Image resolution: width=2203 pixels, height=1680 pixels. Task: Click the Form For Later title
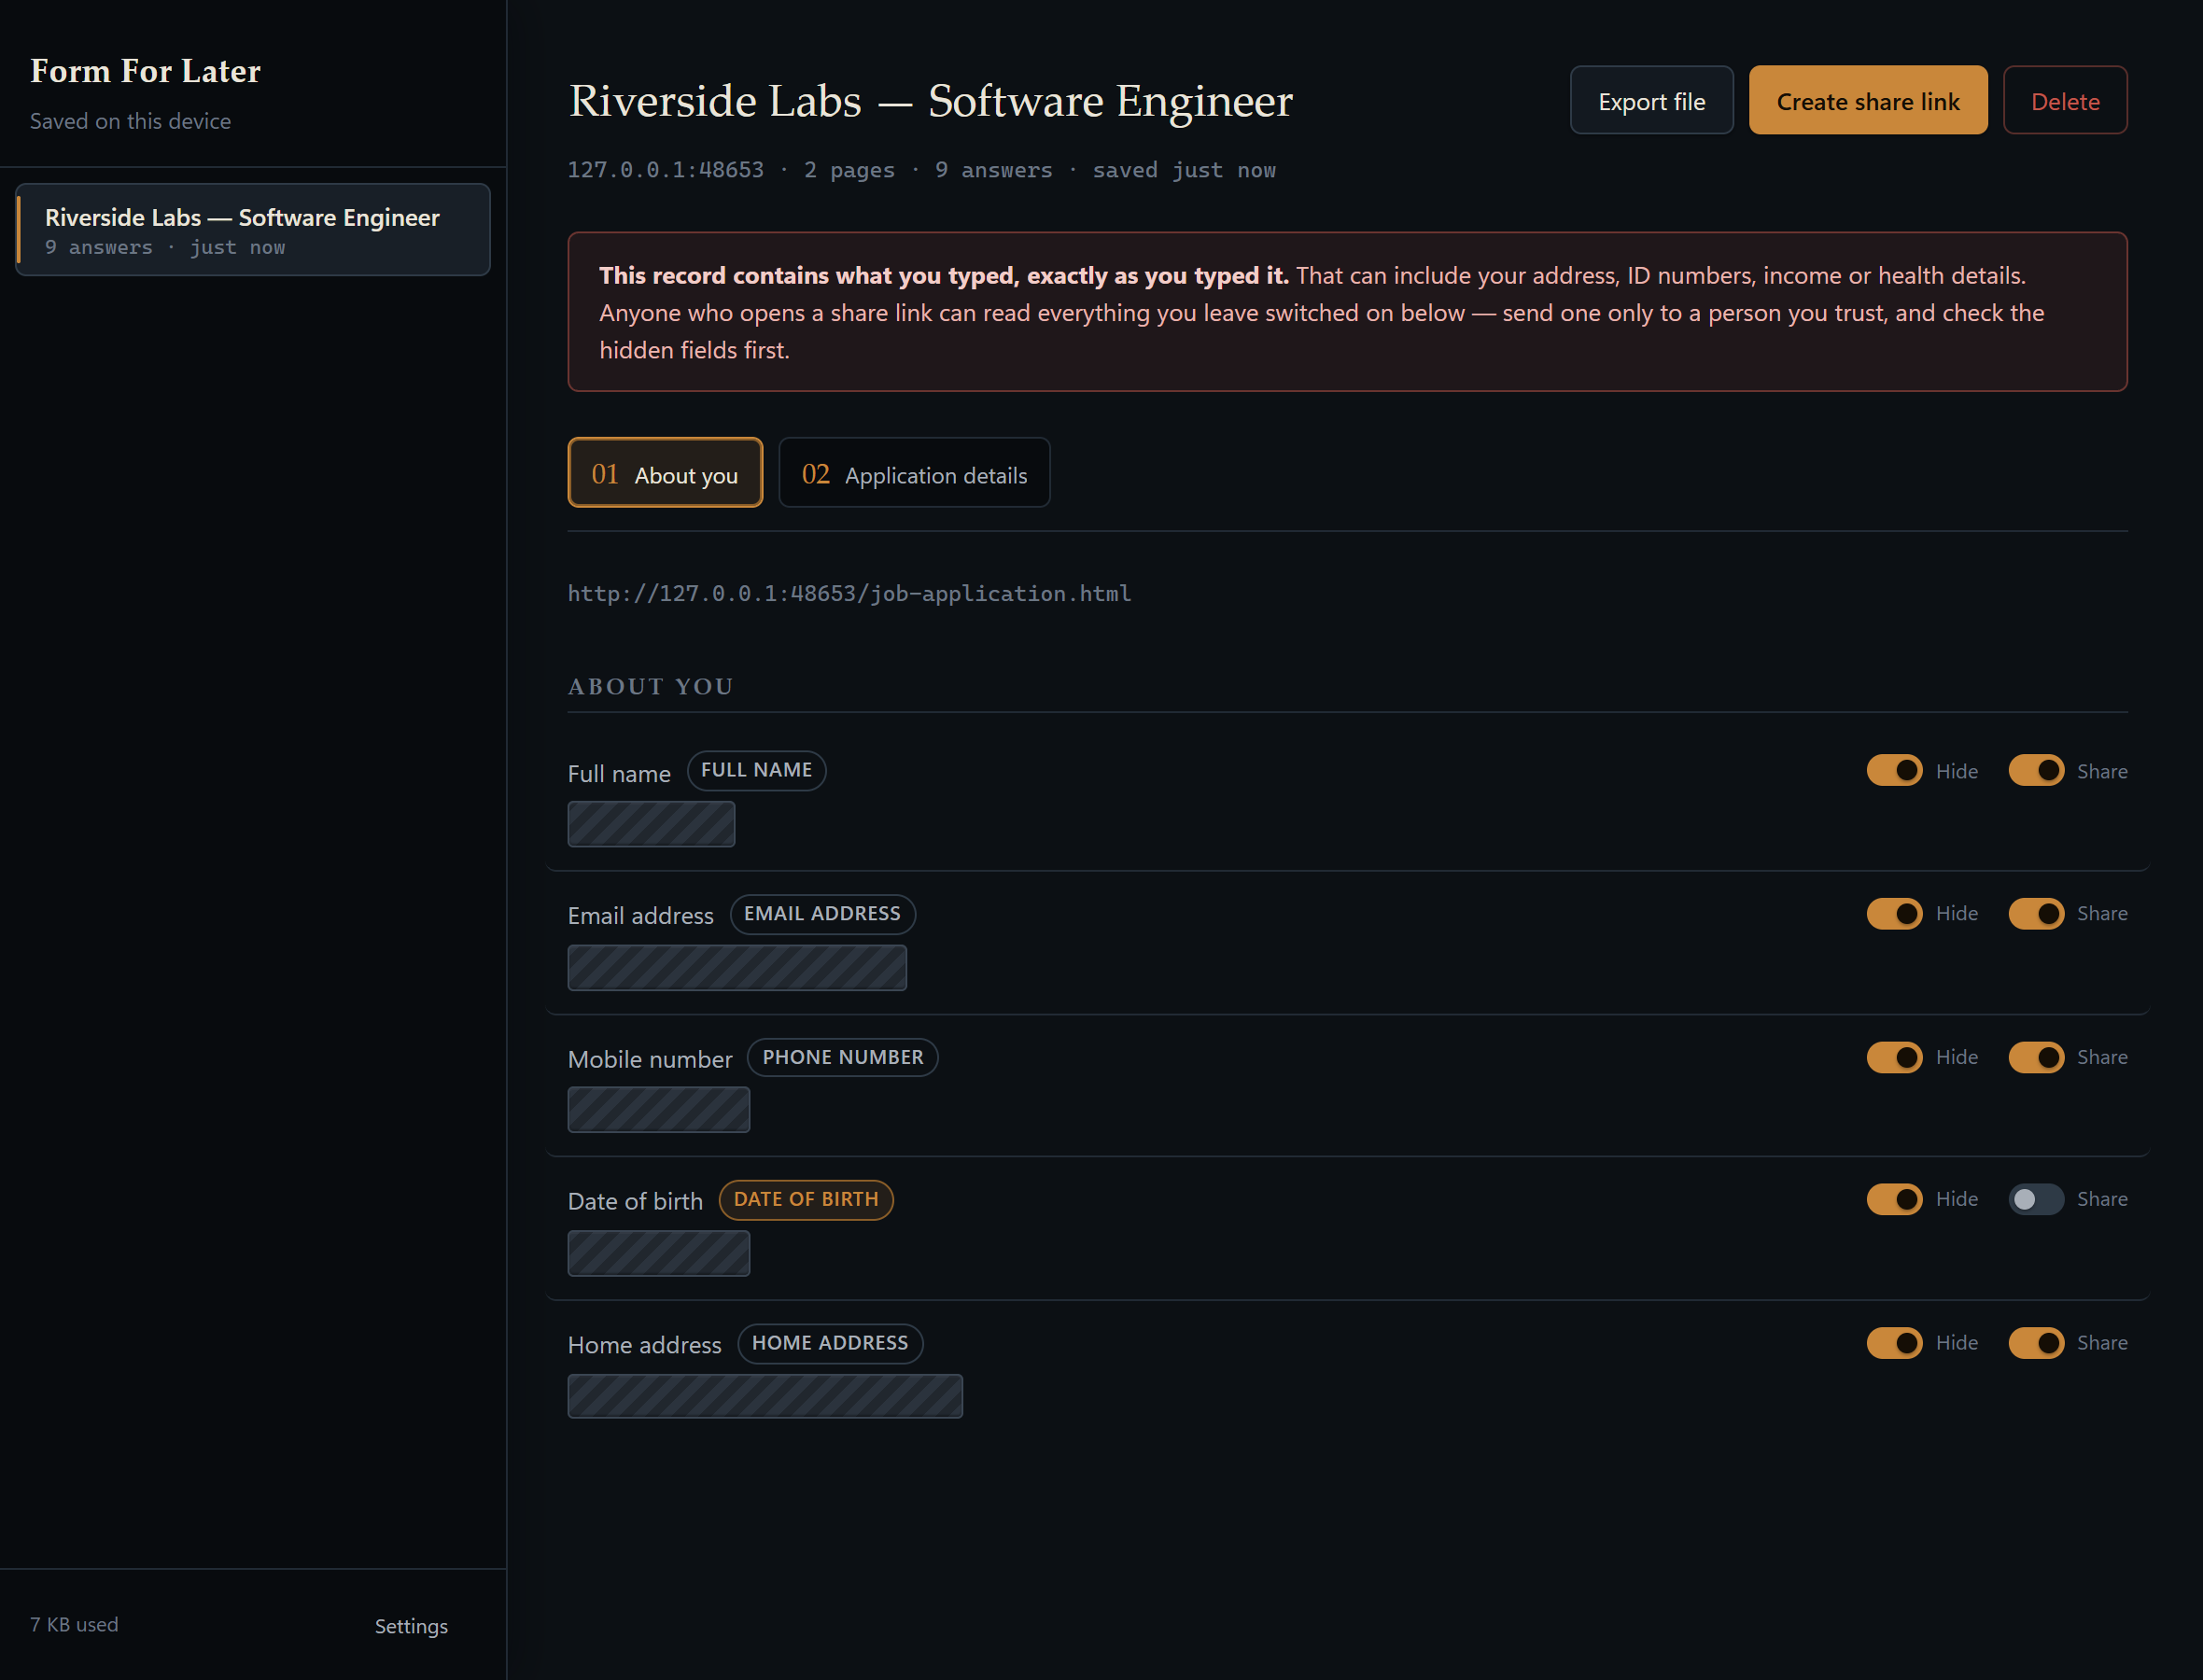click(x=145, y=71)
